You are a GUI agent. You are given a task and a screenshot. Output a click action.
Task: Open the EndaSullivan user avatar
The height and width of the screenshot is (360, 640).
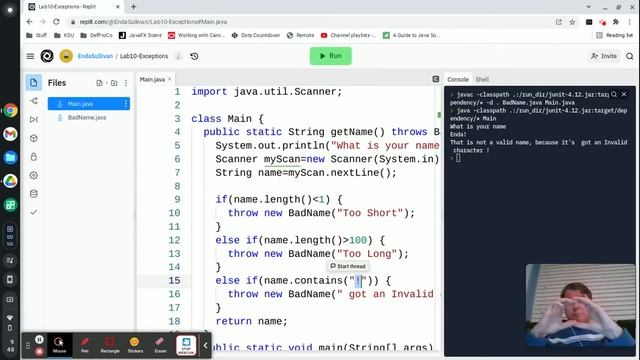pos(66,56)
